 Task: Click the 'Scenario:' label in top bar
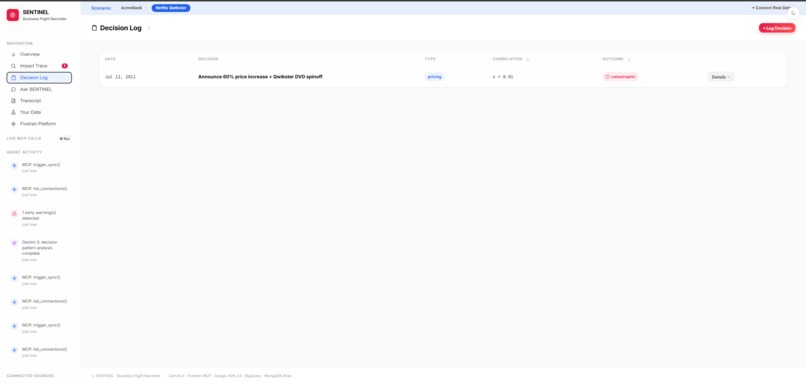(x=101, y=8)
